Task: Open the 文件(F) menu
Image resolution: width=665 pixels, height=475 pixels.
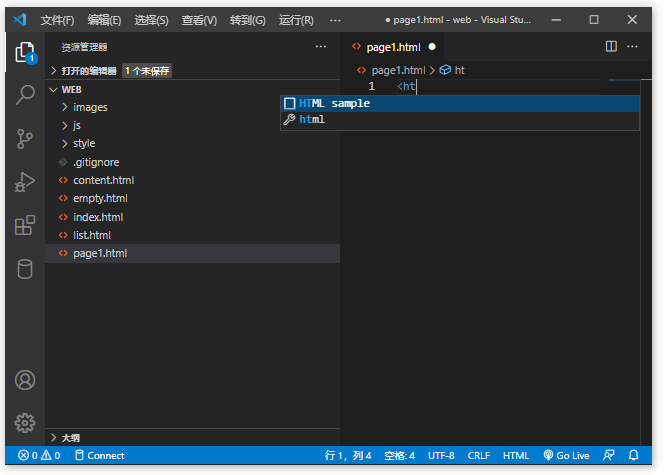Action: 57,20
